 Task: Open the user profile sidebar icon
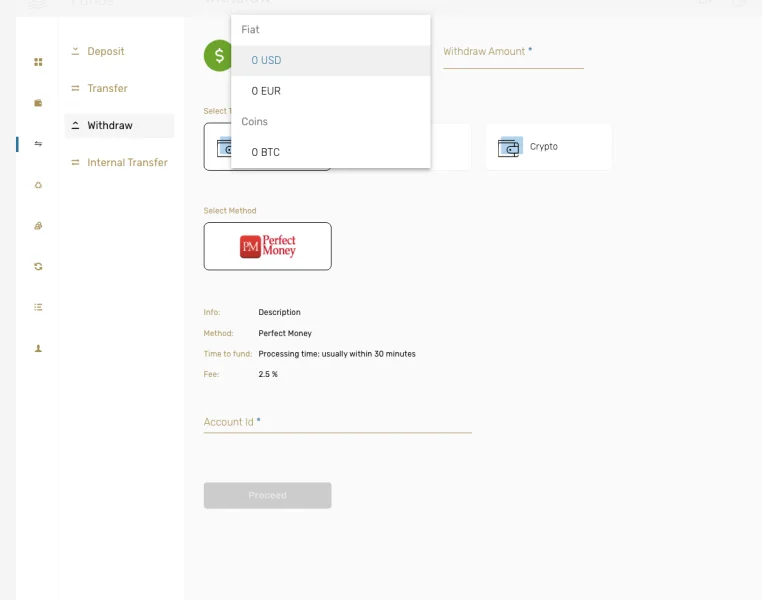pyautogui.click(x=38, y=349)
